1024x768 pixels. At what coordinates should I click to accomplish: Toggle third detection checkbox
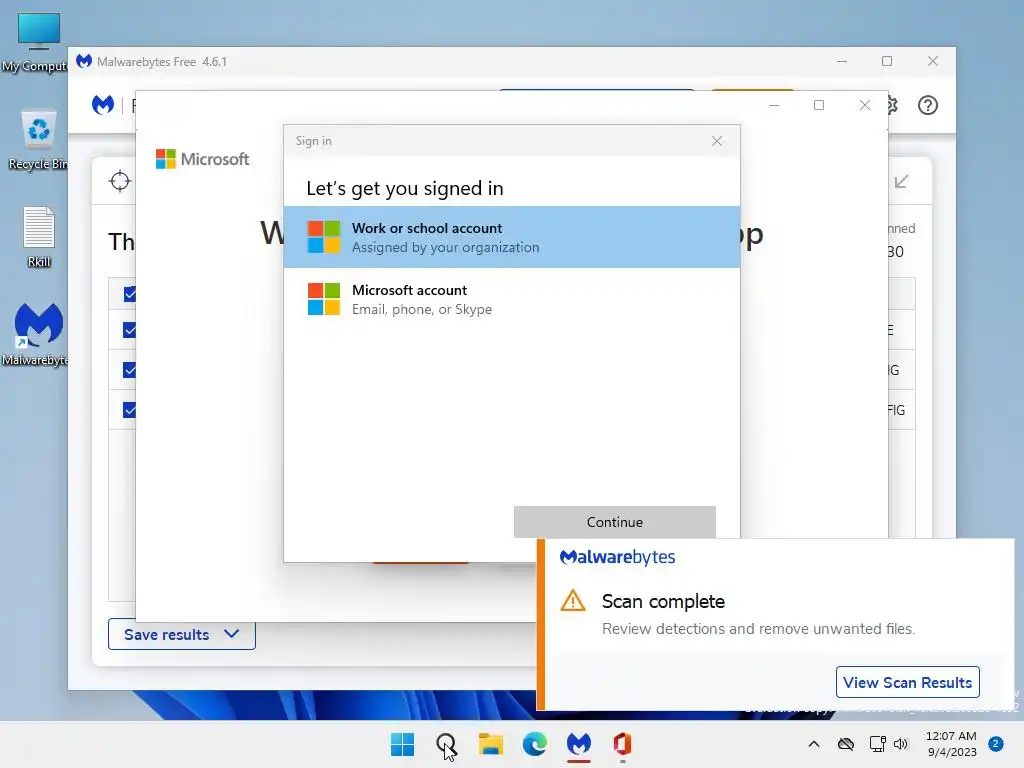[x=129, y=370]
